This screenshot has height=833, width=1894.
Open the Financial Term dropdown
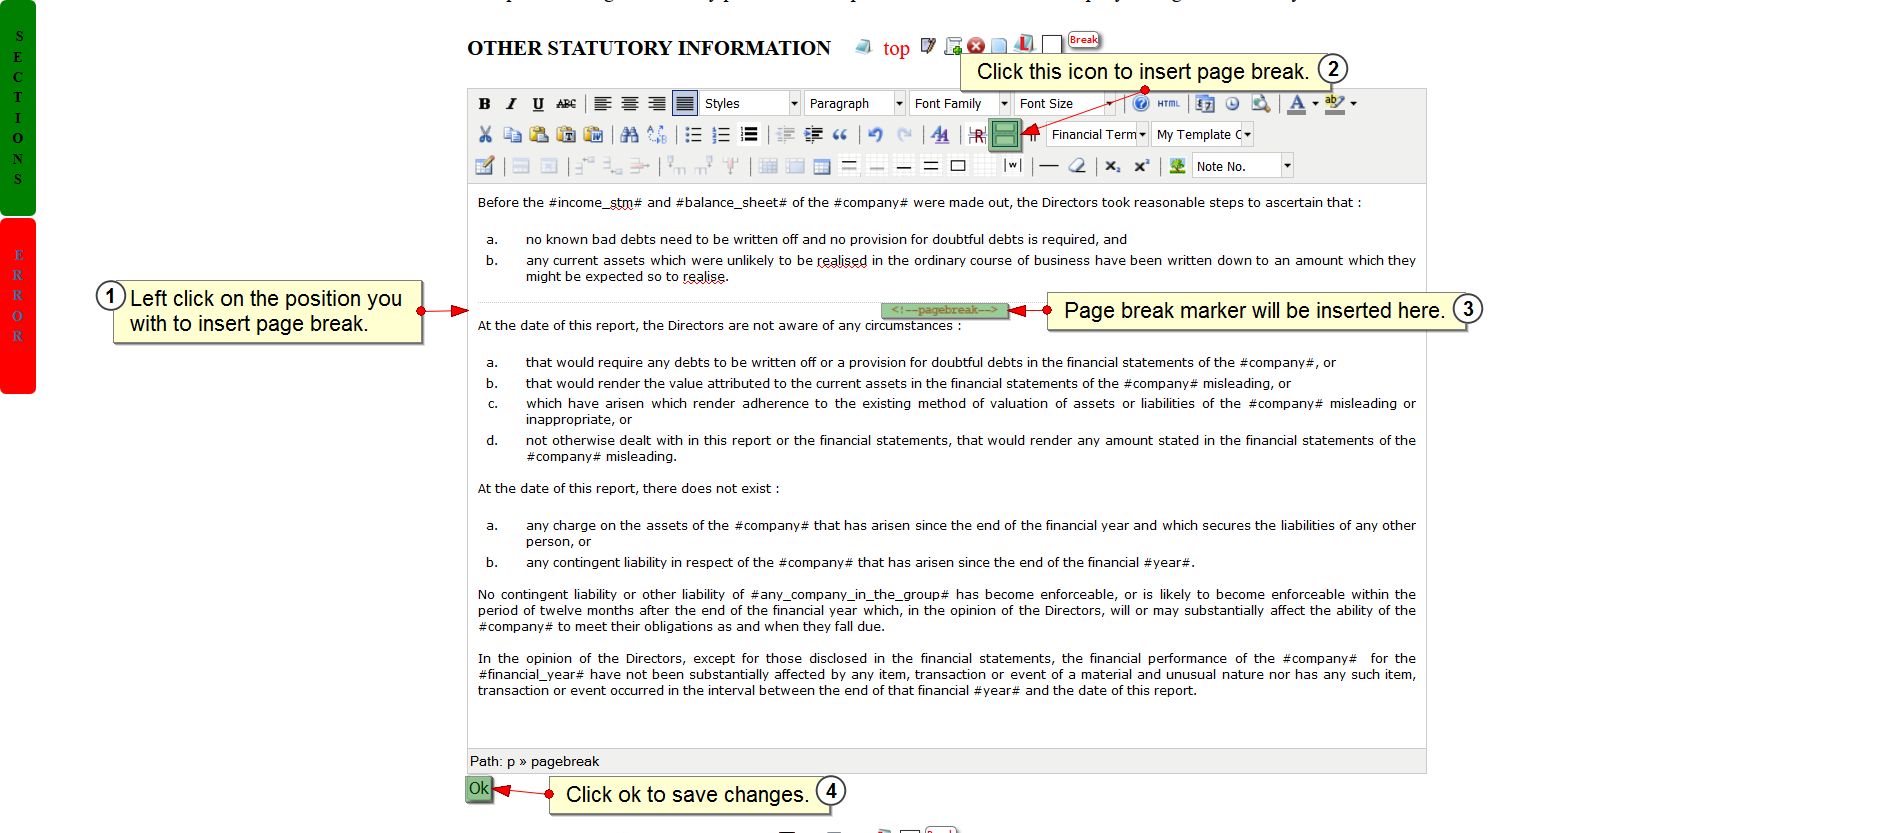(x=1097, y=135)
